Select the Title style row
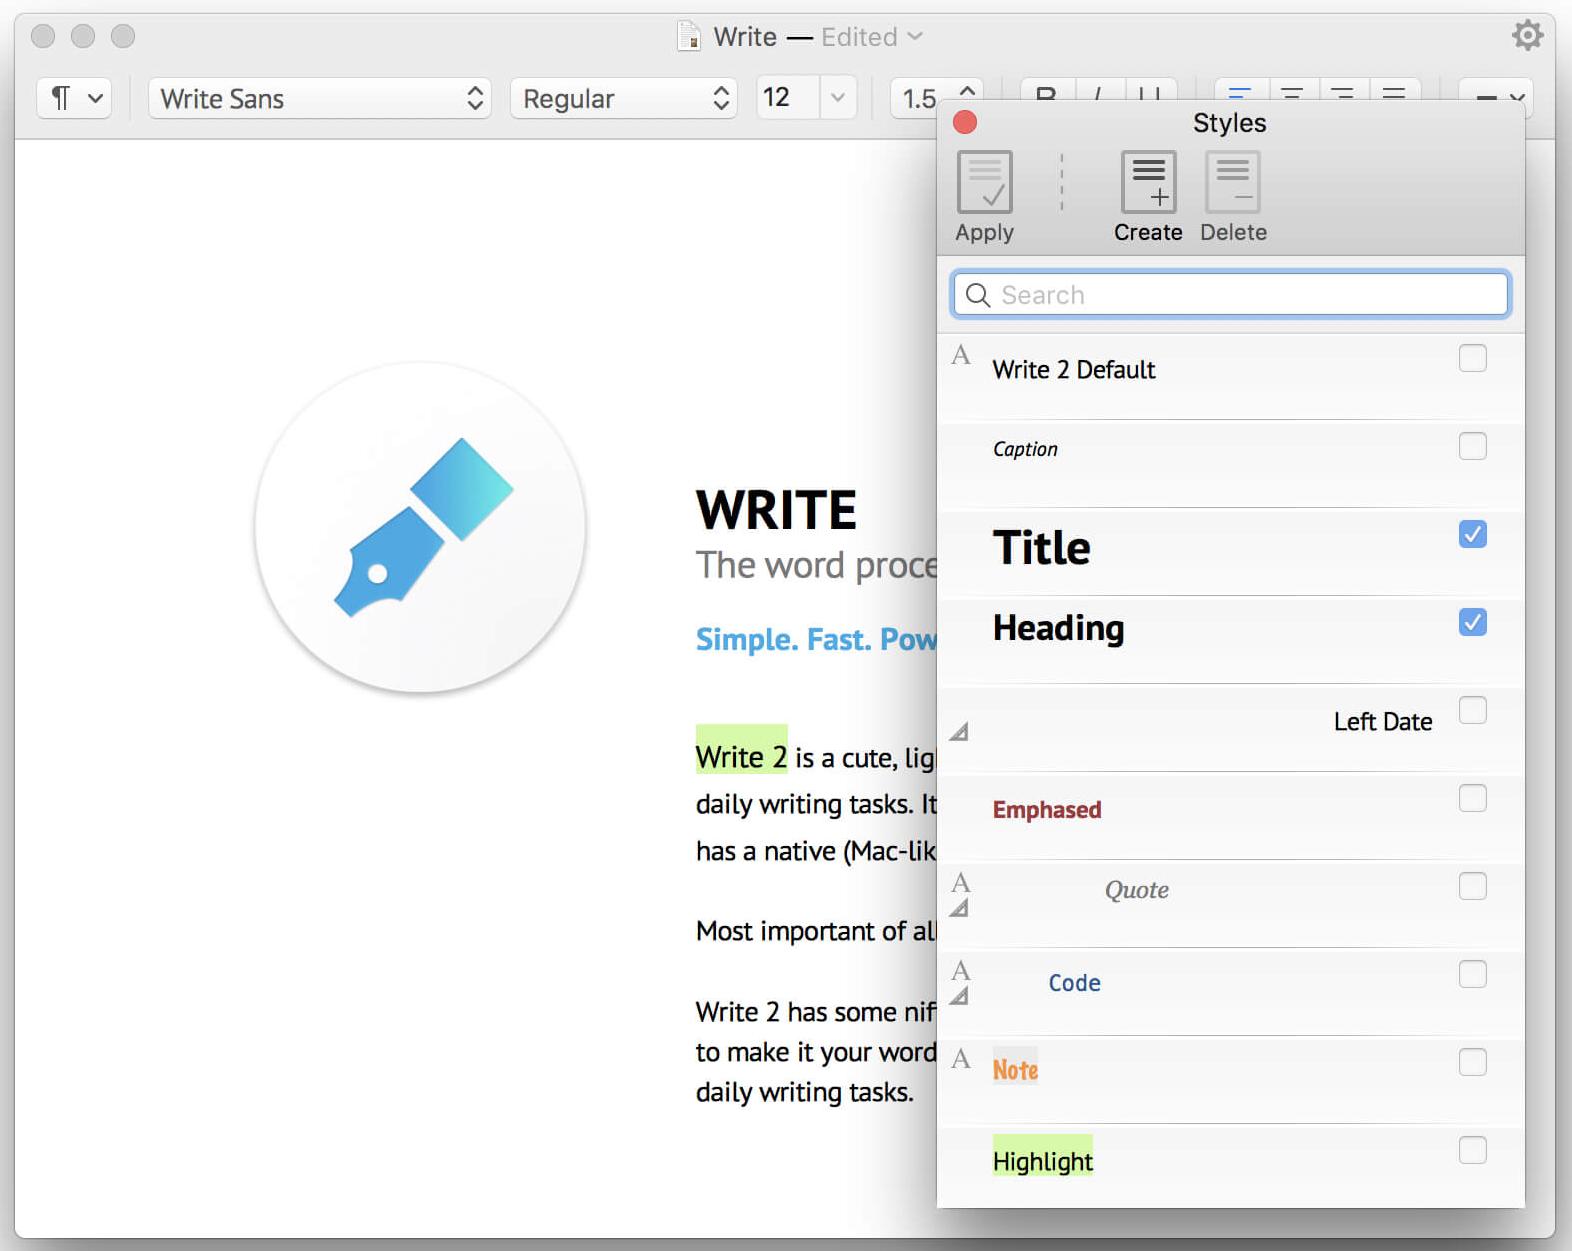This screenshot has height=1251, width=1572. [1231, 552]
